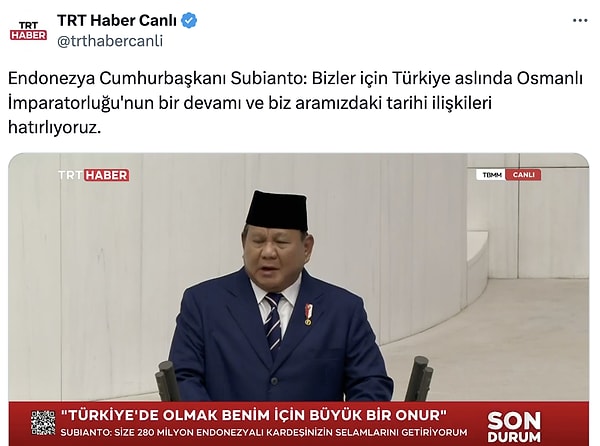Click the speaker's black peci cap
Image resolution: width=600 pixels, height=446 pixels.
[x=277, y=210]
